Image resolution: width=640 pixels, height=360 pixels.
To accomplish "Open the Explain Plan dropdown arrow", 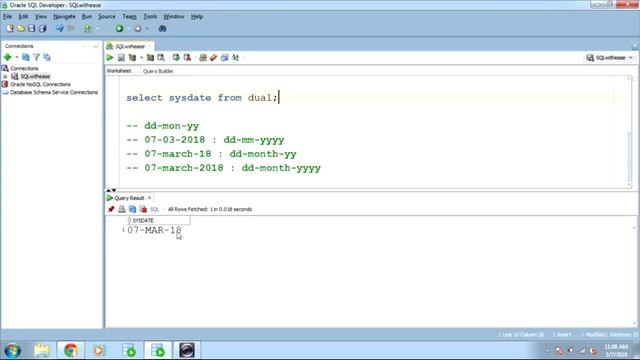I will tap(141, 58).
